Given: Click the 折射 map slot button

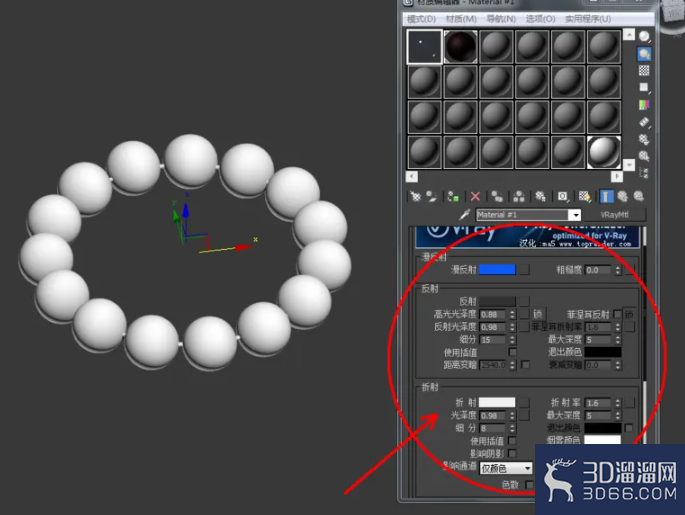Looking at the screenshot, I should click(525, 402).
